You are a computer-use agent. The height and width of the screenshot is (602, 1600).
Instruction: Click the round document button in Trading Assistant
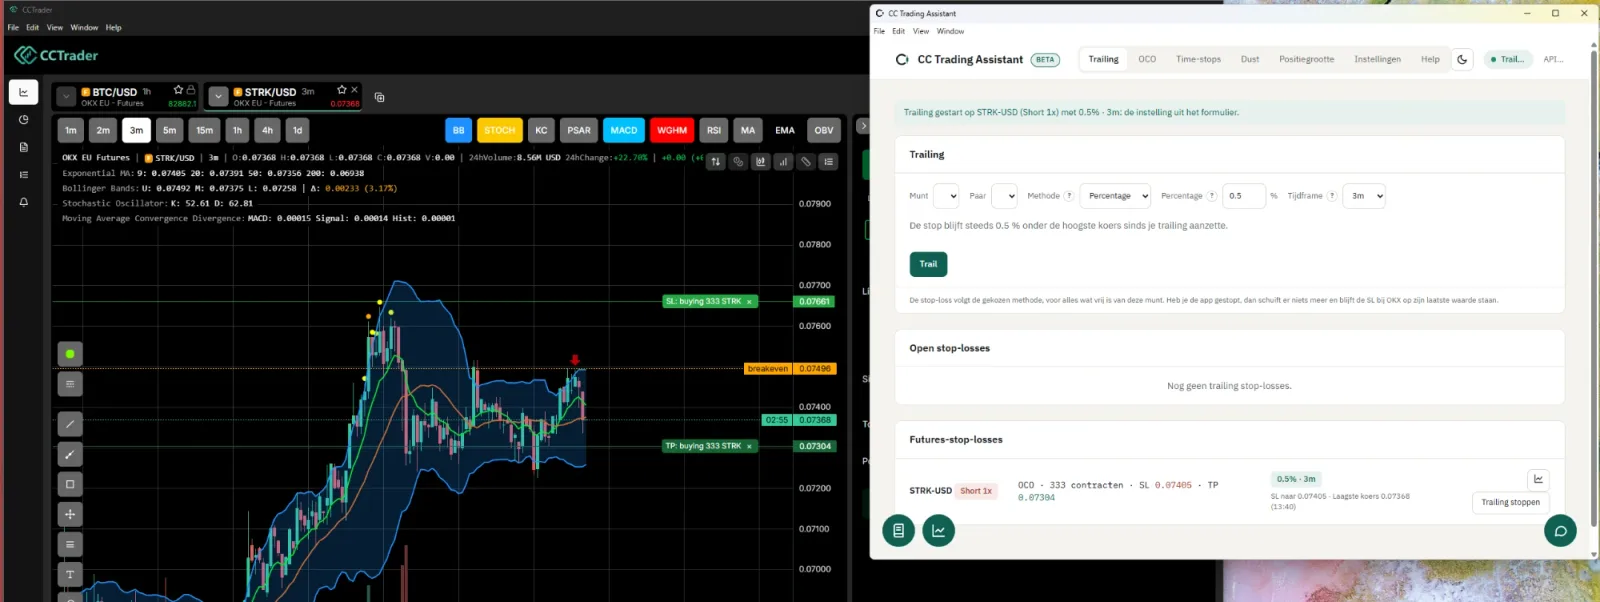click(898, 531)
